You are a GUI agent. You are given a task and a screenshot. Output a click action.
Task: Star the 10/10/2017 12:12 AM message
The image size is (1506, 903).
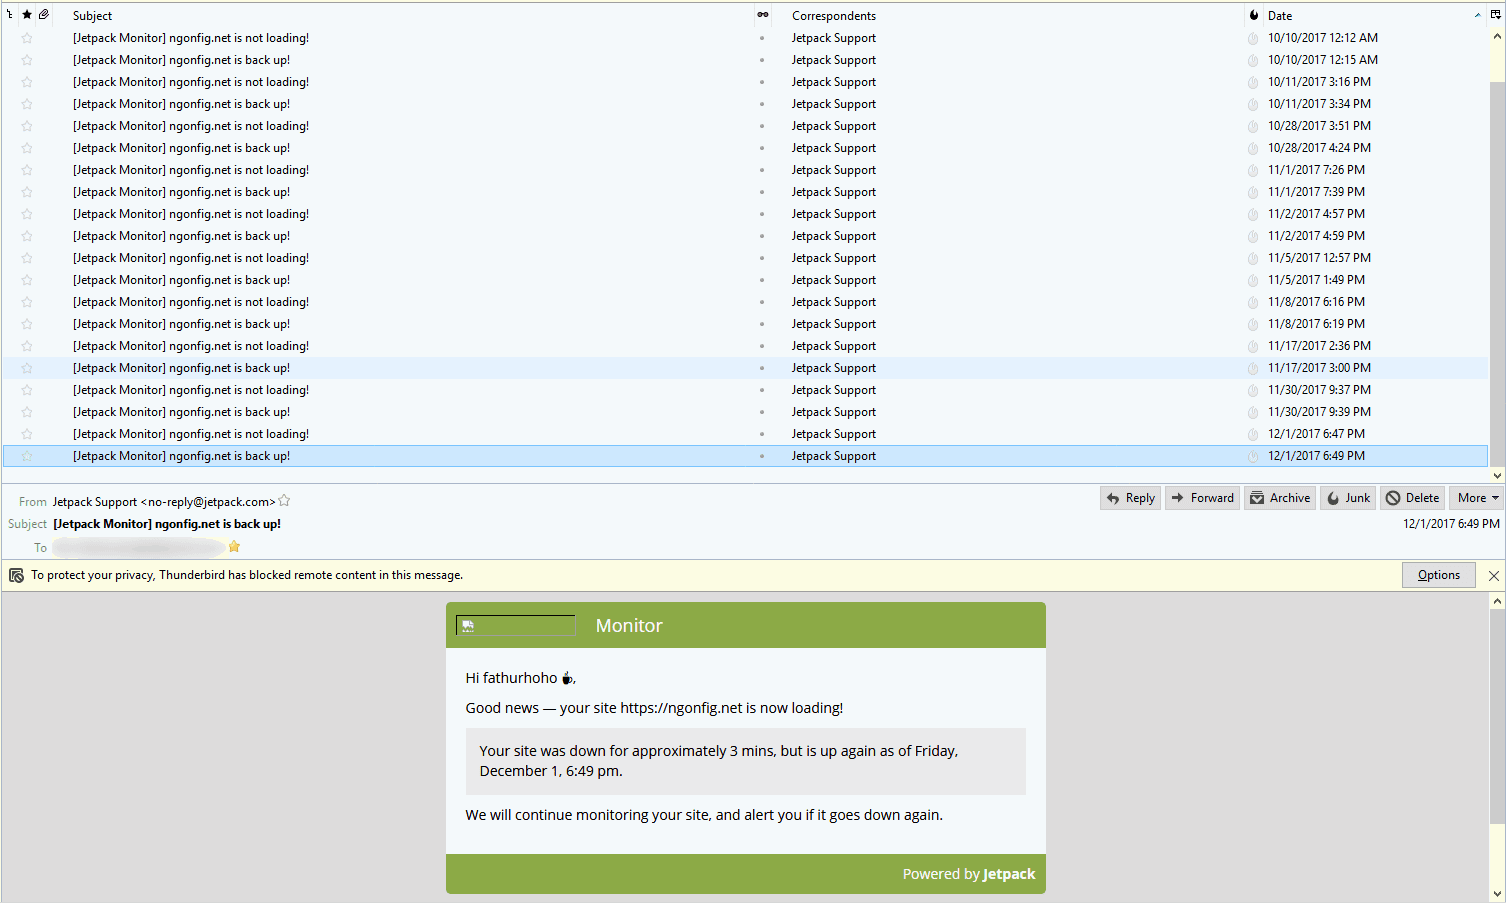coord(27,38)
